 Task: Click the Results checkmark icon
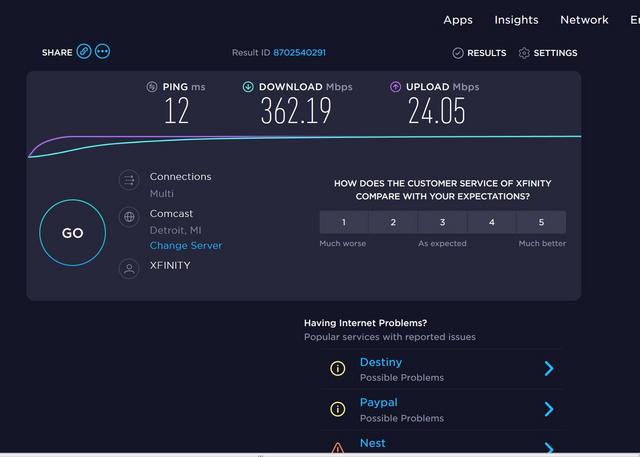458,53
